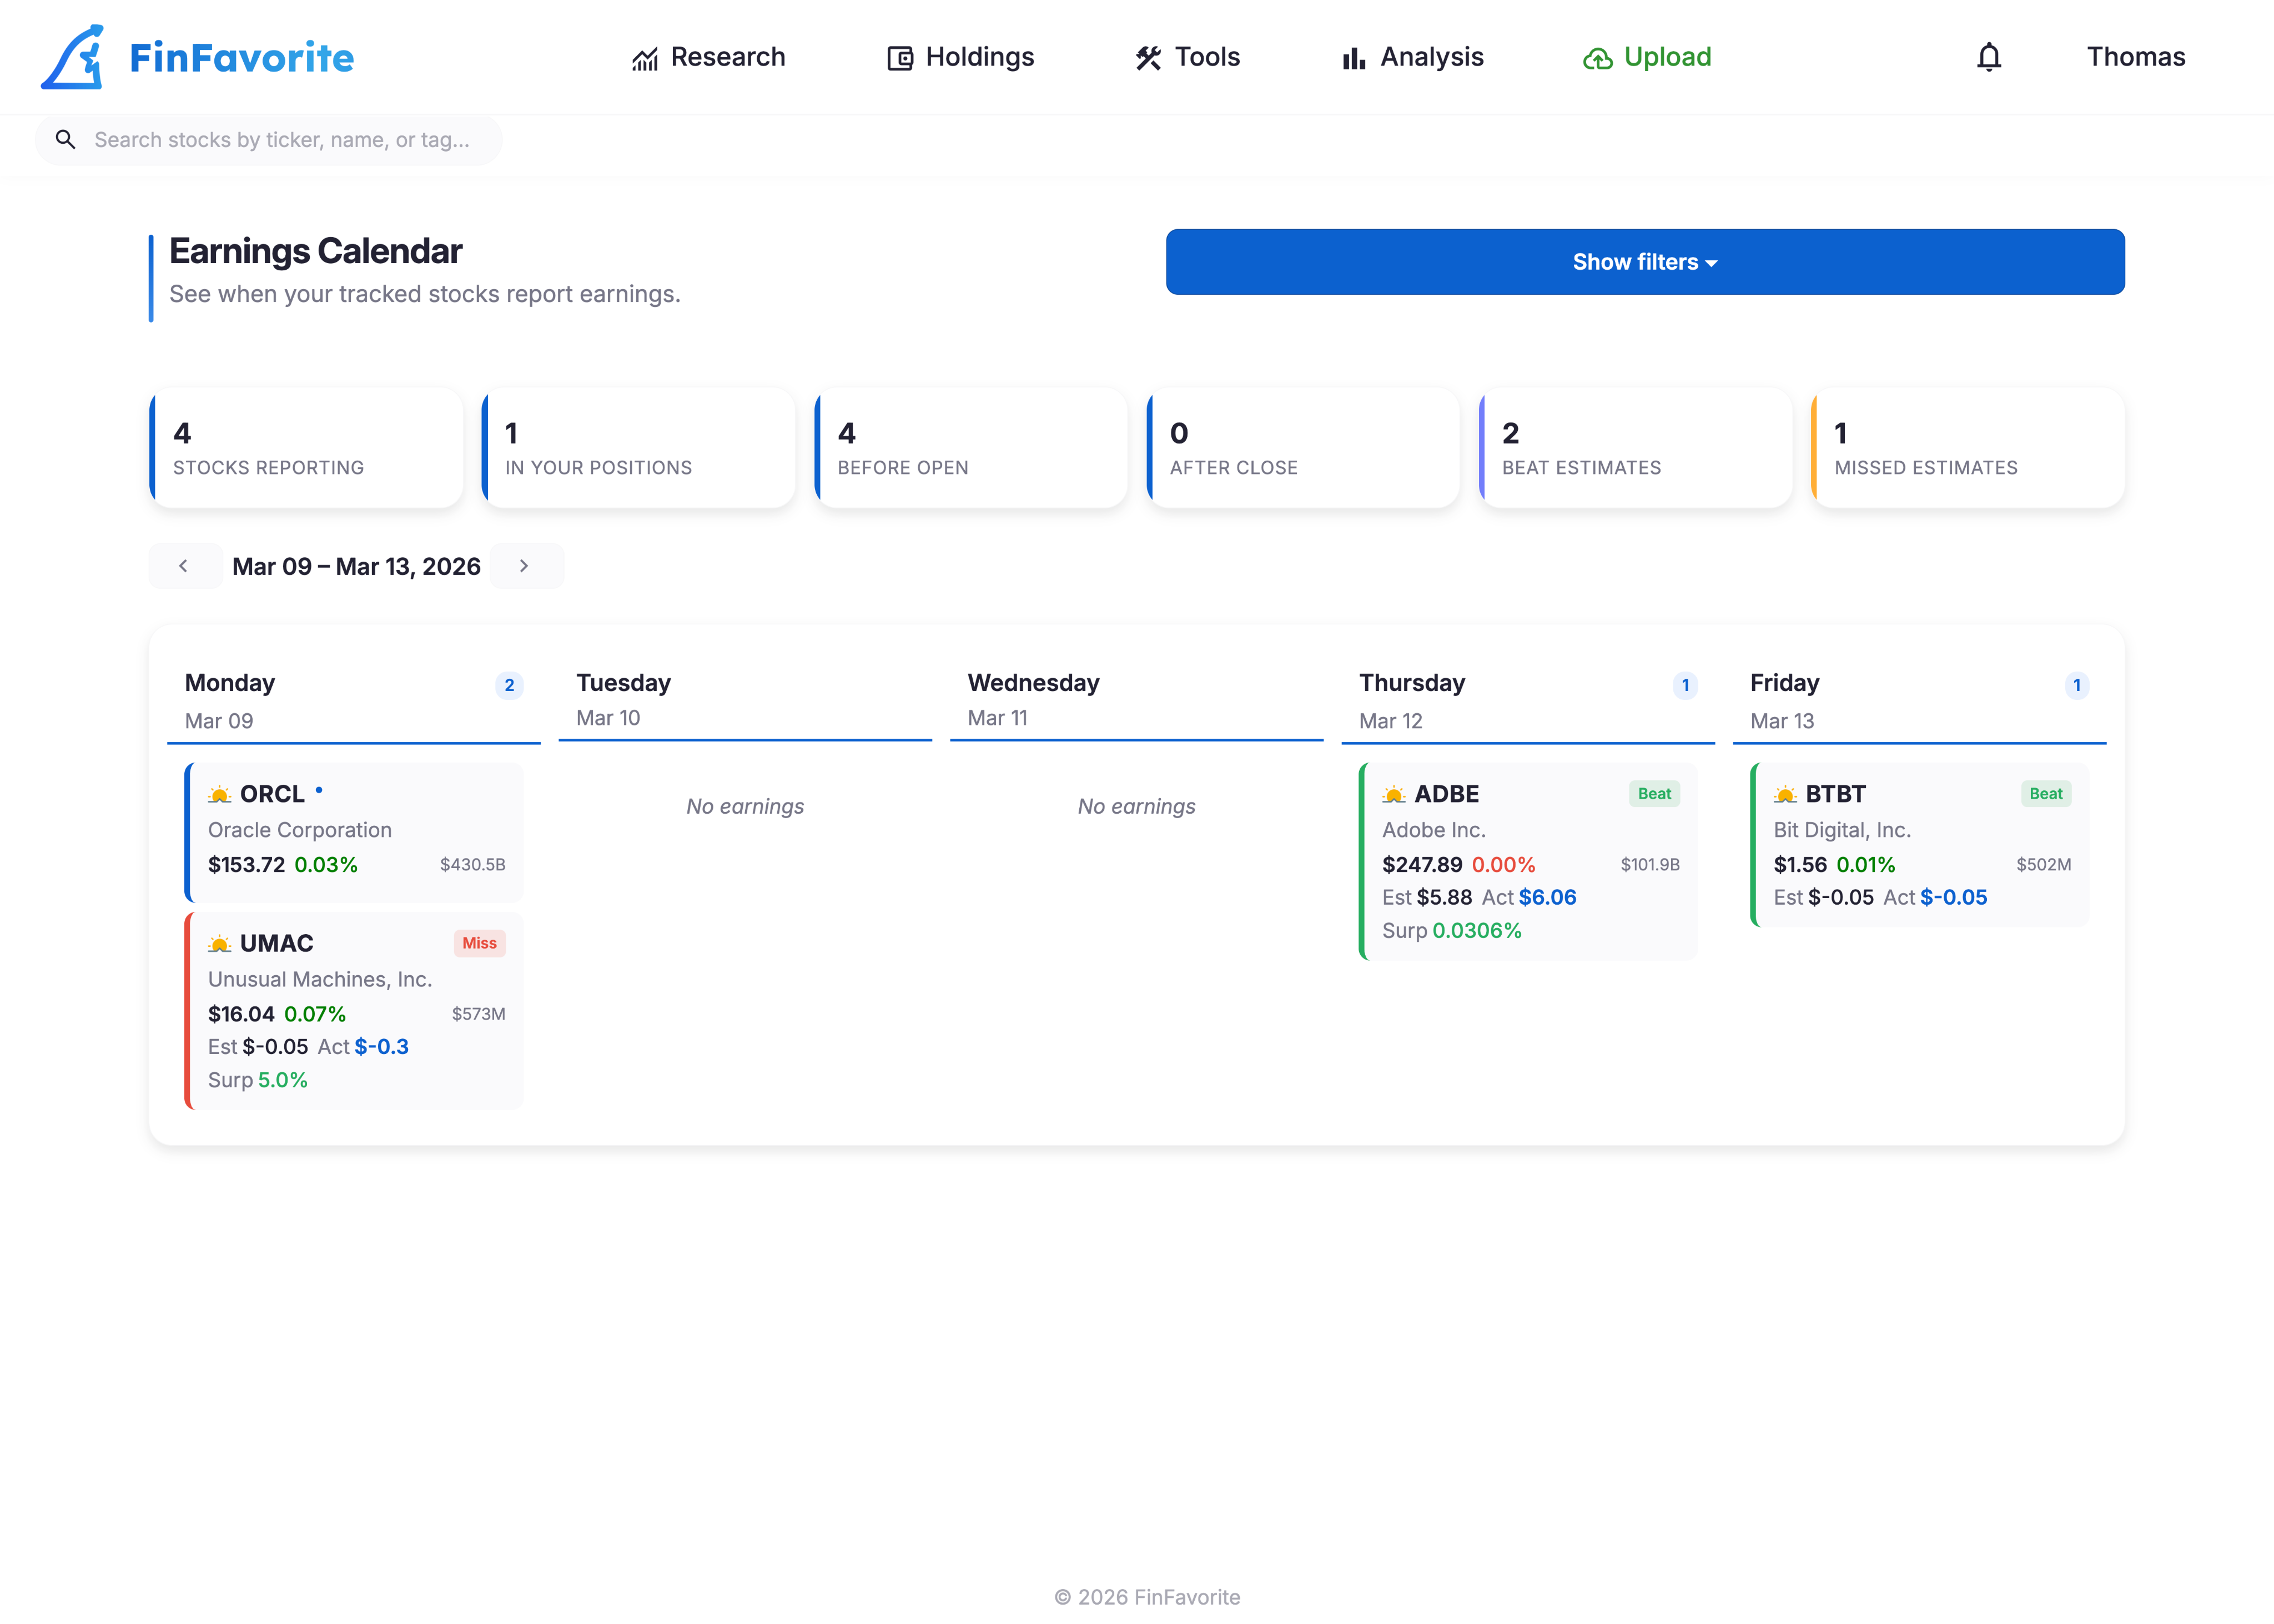
Task: Click Bit Digital, Inc. company name
Action: pyautogui.click(x=1842, y=830)
